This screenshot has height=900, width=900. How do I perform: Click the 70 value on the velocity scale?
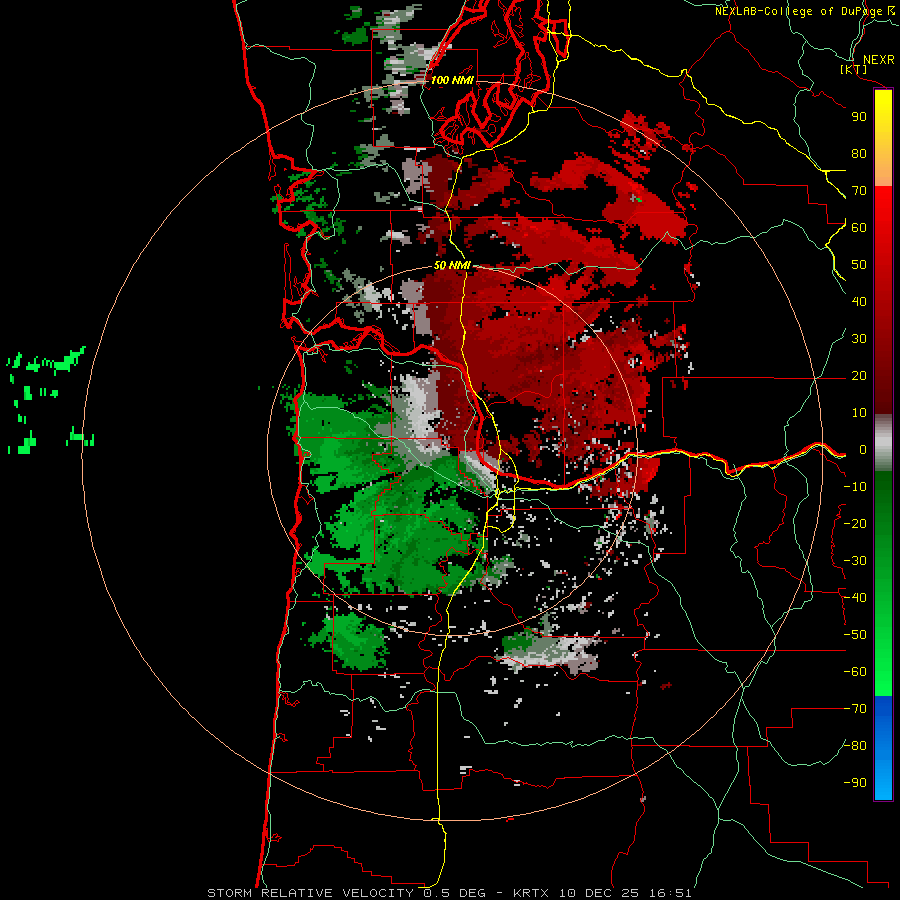tap(859, 191)
